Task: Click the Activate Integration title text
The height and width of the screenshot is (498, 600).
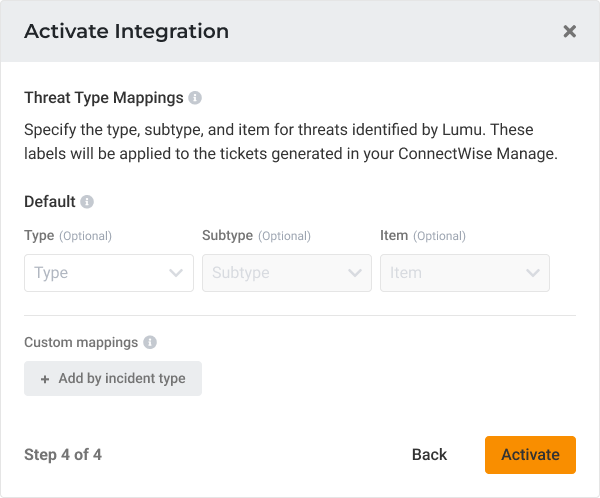Action: pos(126,31)
